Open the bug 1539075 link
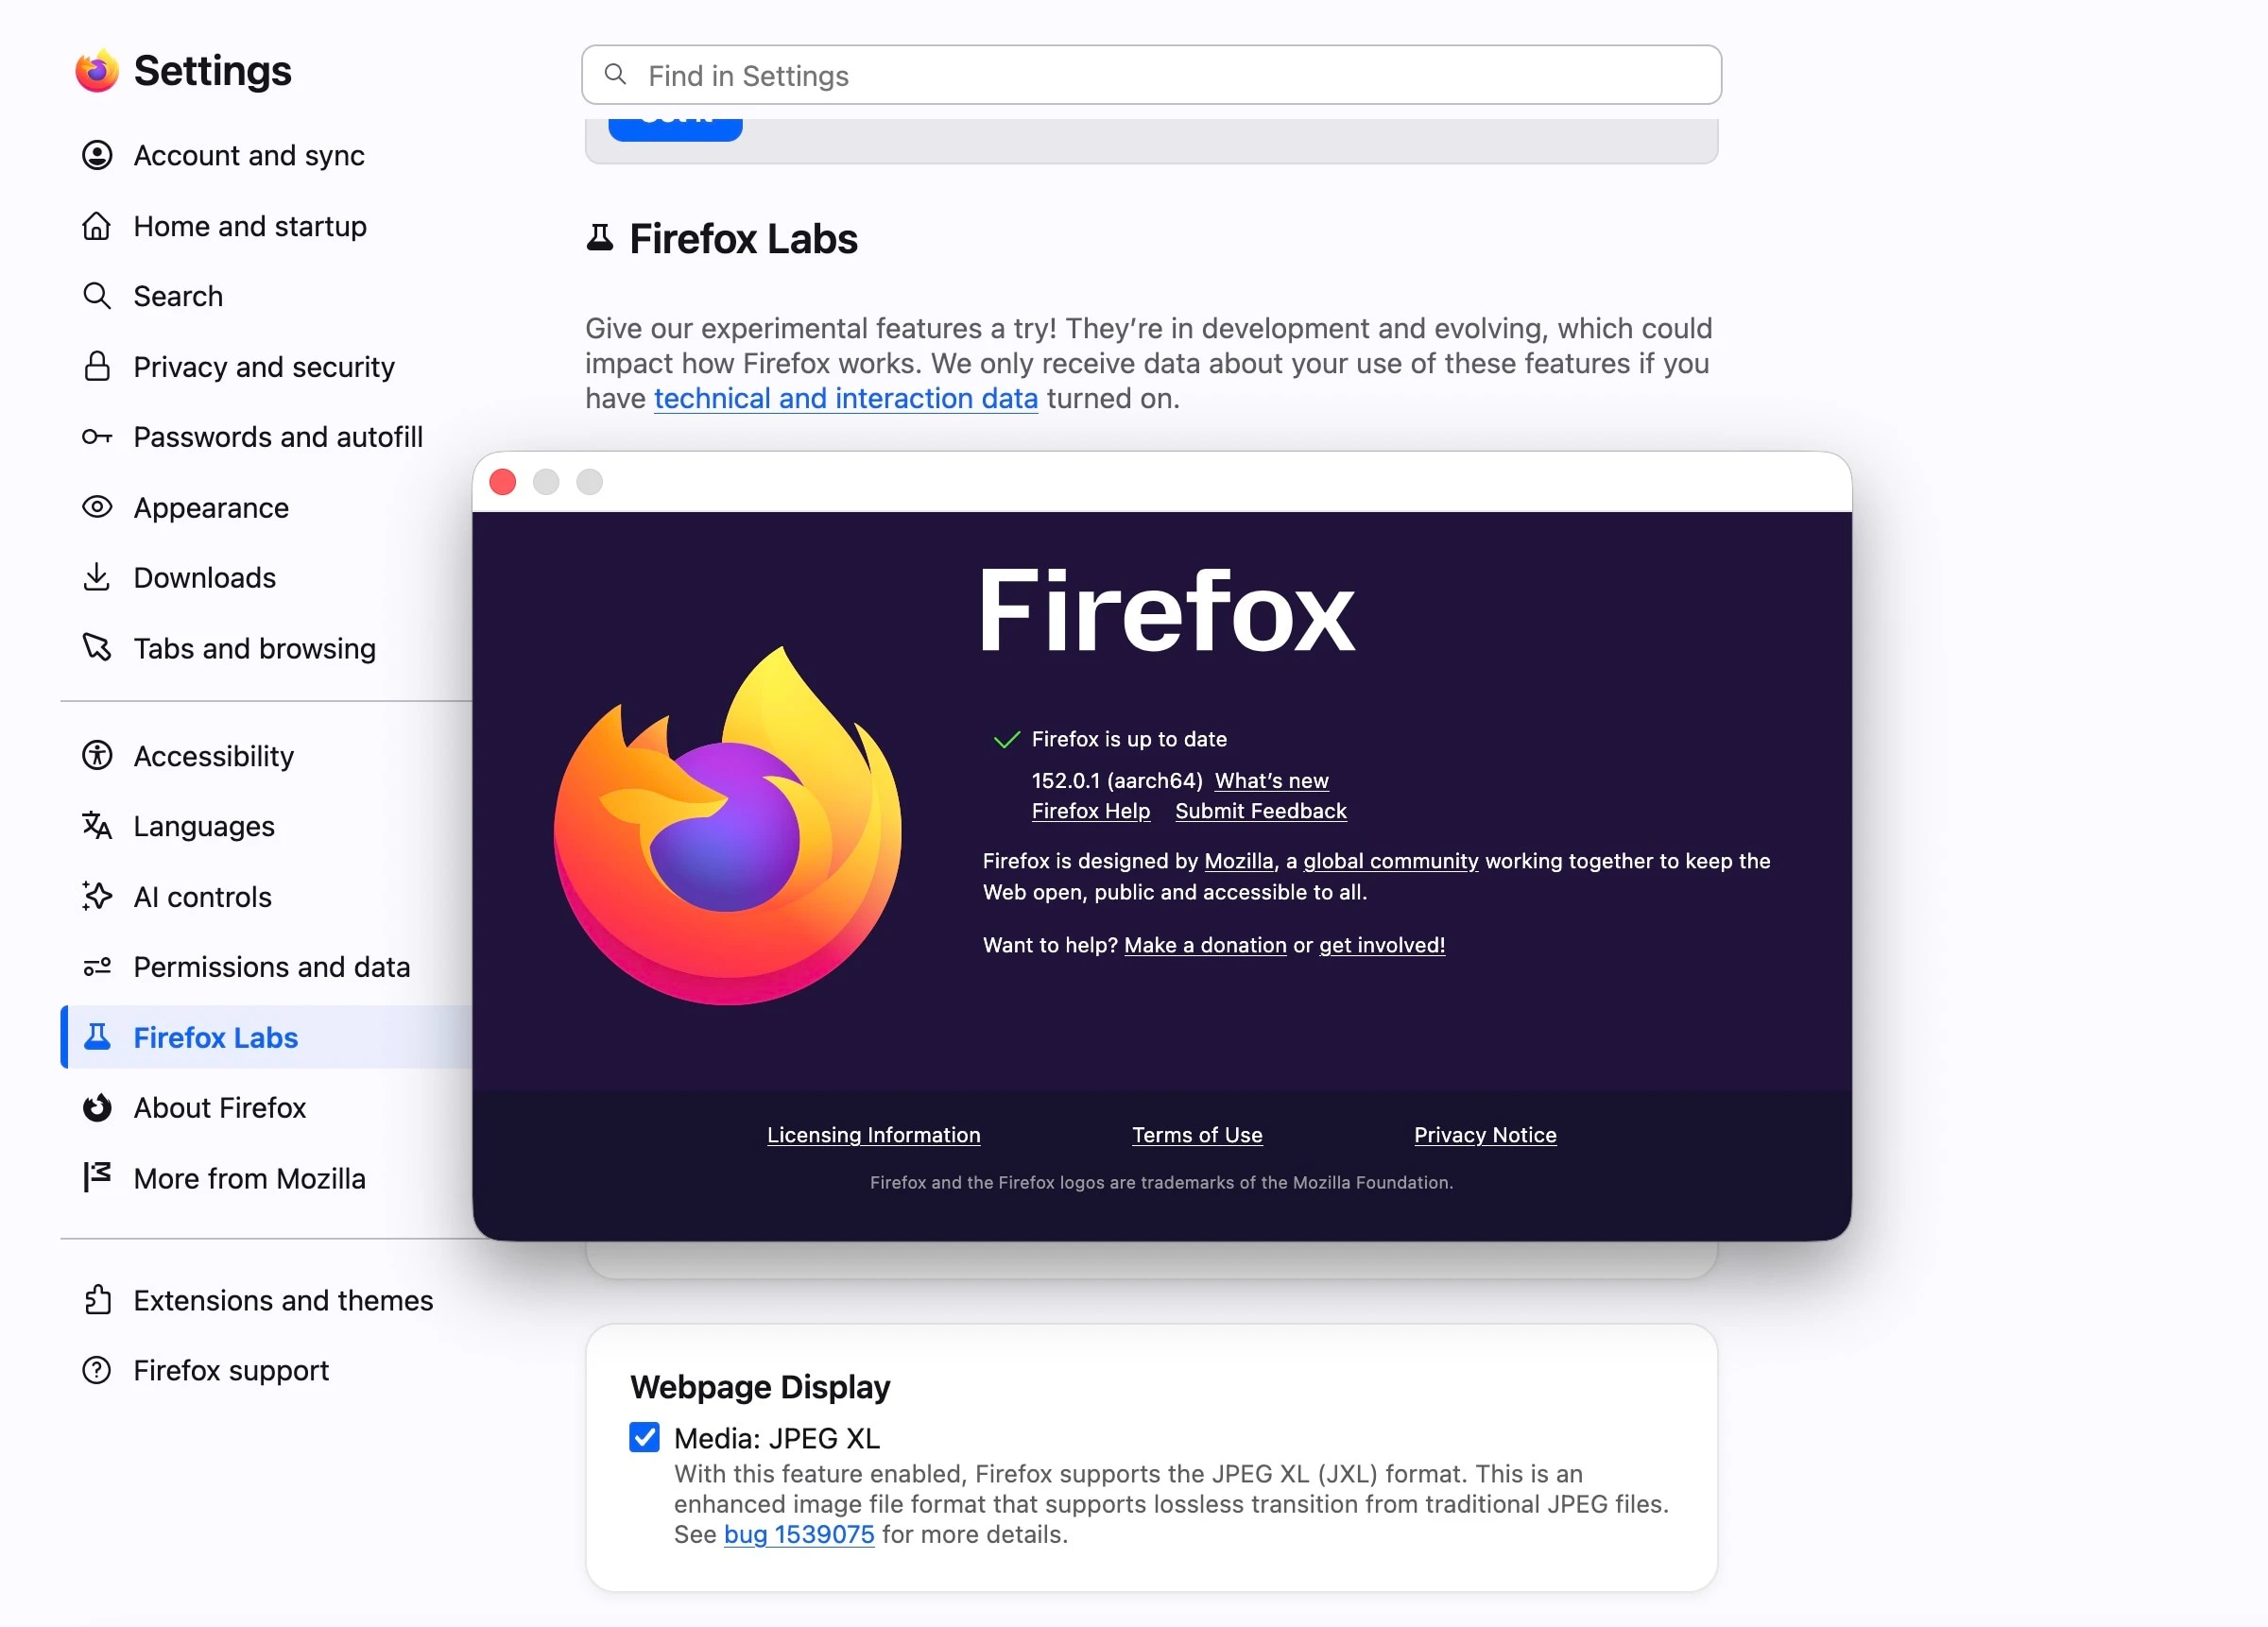The image size is (2268, 1627). coord(799,1534)
